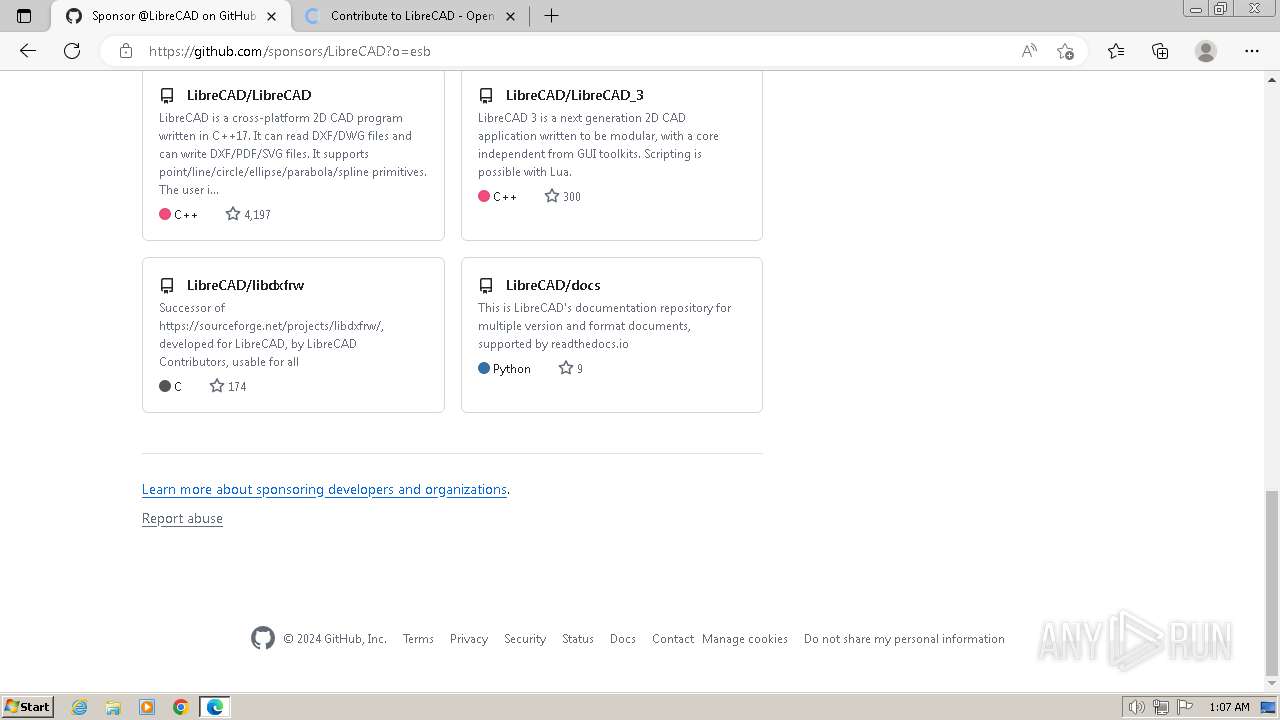Open the Status footer link

(x=578, y=639)
